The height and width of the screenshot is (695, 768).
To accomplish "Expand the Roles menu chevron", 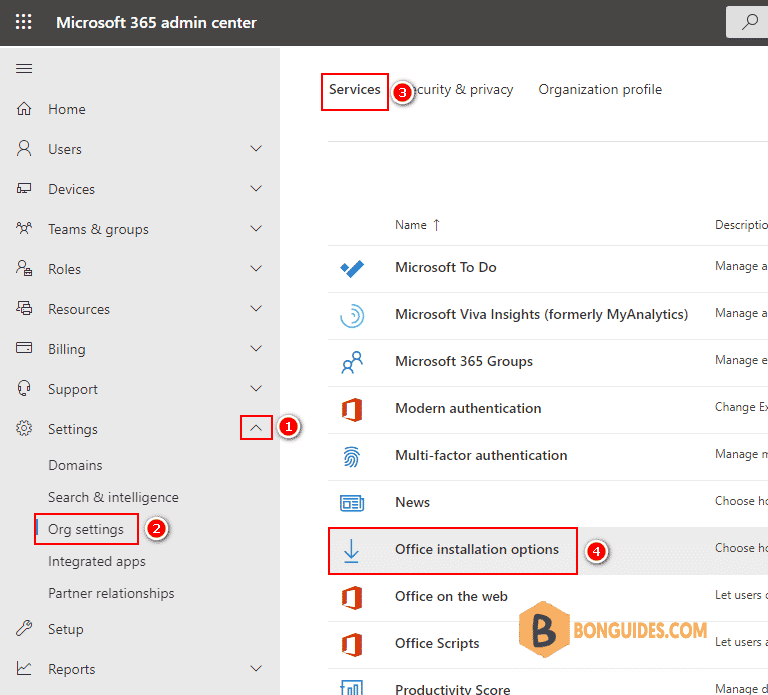I will [256, 268].
